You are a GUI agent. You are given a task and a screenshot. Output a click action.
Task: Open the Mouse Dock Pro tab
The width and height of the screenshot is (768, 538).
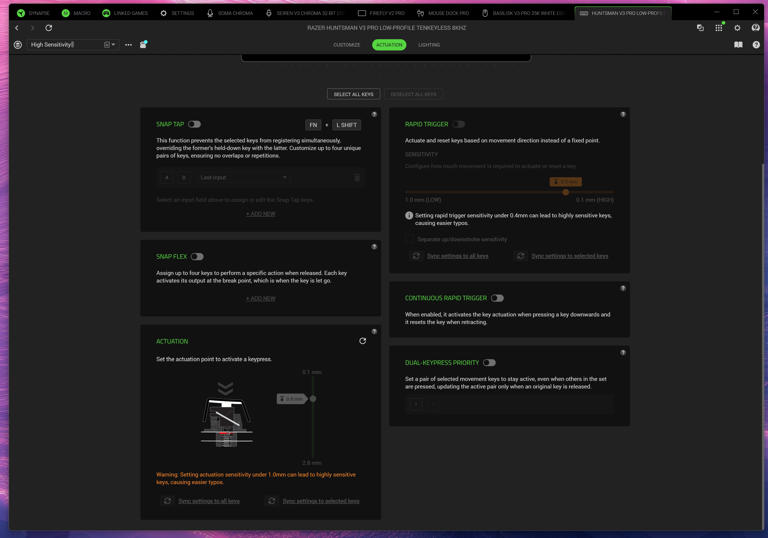[443, 13]
